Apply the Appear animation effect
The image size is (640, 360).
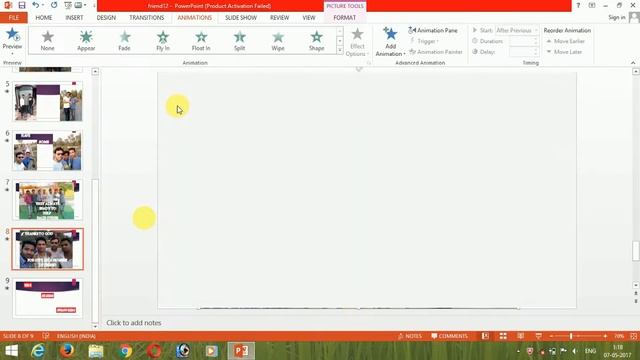coord(86,40)
